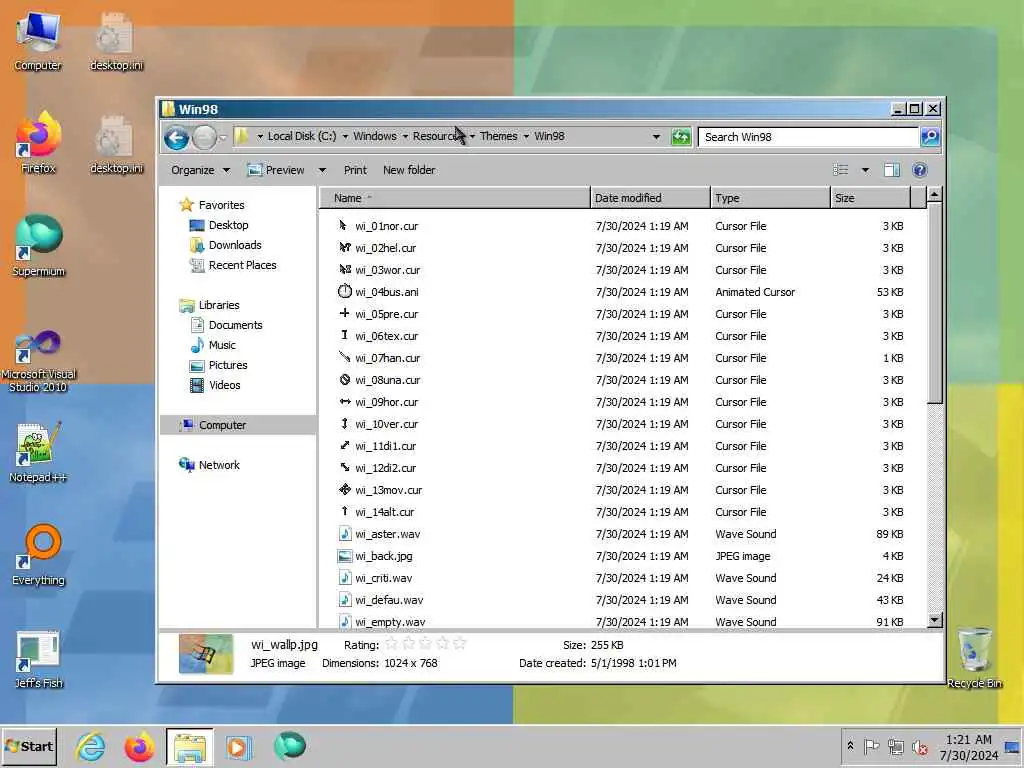Select the wi_back.jpg image icon
The height and width of the screenshot is (768, 1024).
(344, 556)
